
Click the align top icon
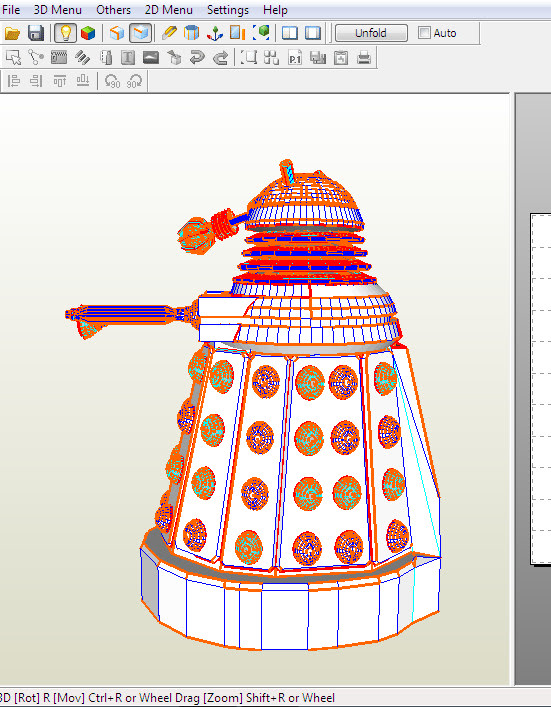tap(60, 81)
